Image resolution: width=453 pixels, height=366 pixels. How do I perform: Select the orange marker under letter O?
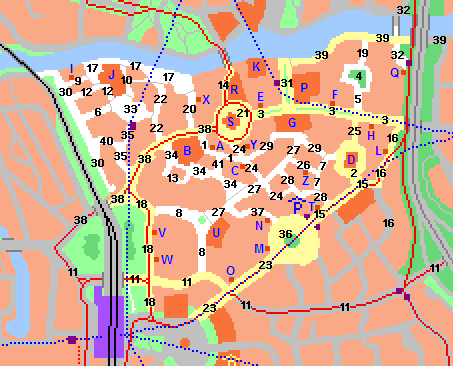click(x=231, y=279)
